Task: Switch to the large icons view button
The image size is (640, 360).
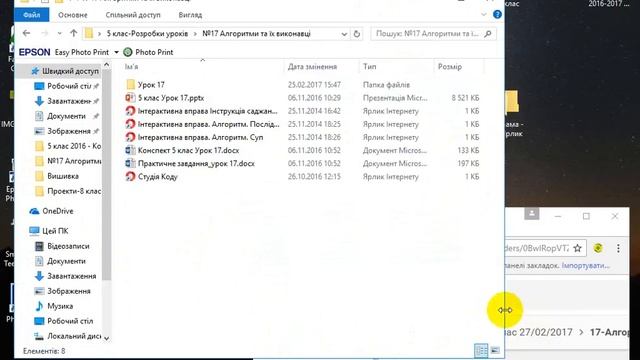Action: (x=495, y=350)
